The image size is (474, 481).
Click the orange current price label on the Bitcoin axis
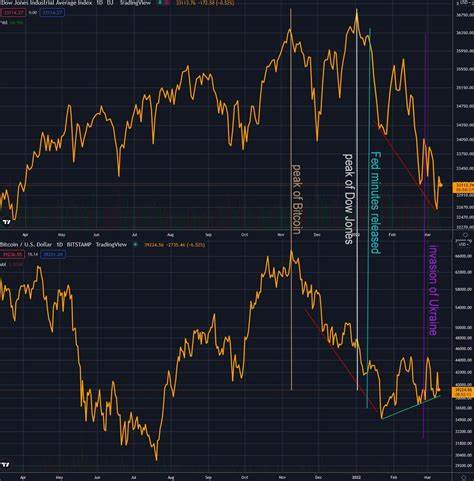pos(463,392)
